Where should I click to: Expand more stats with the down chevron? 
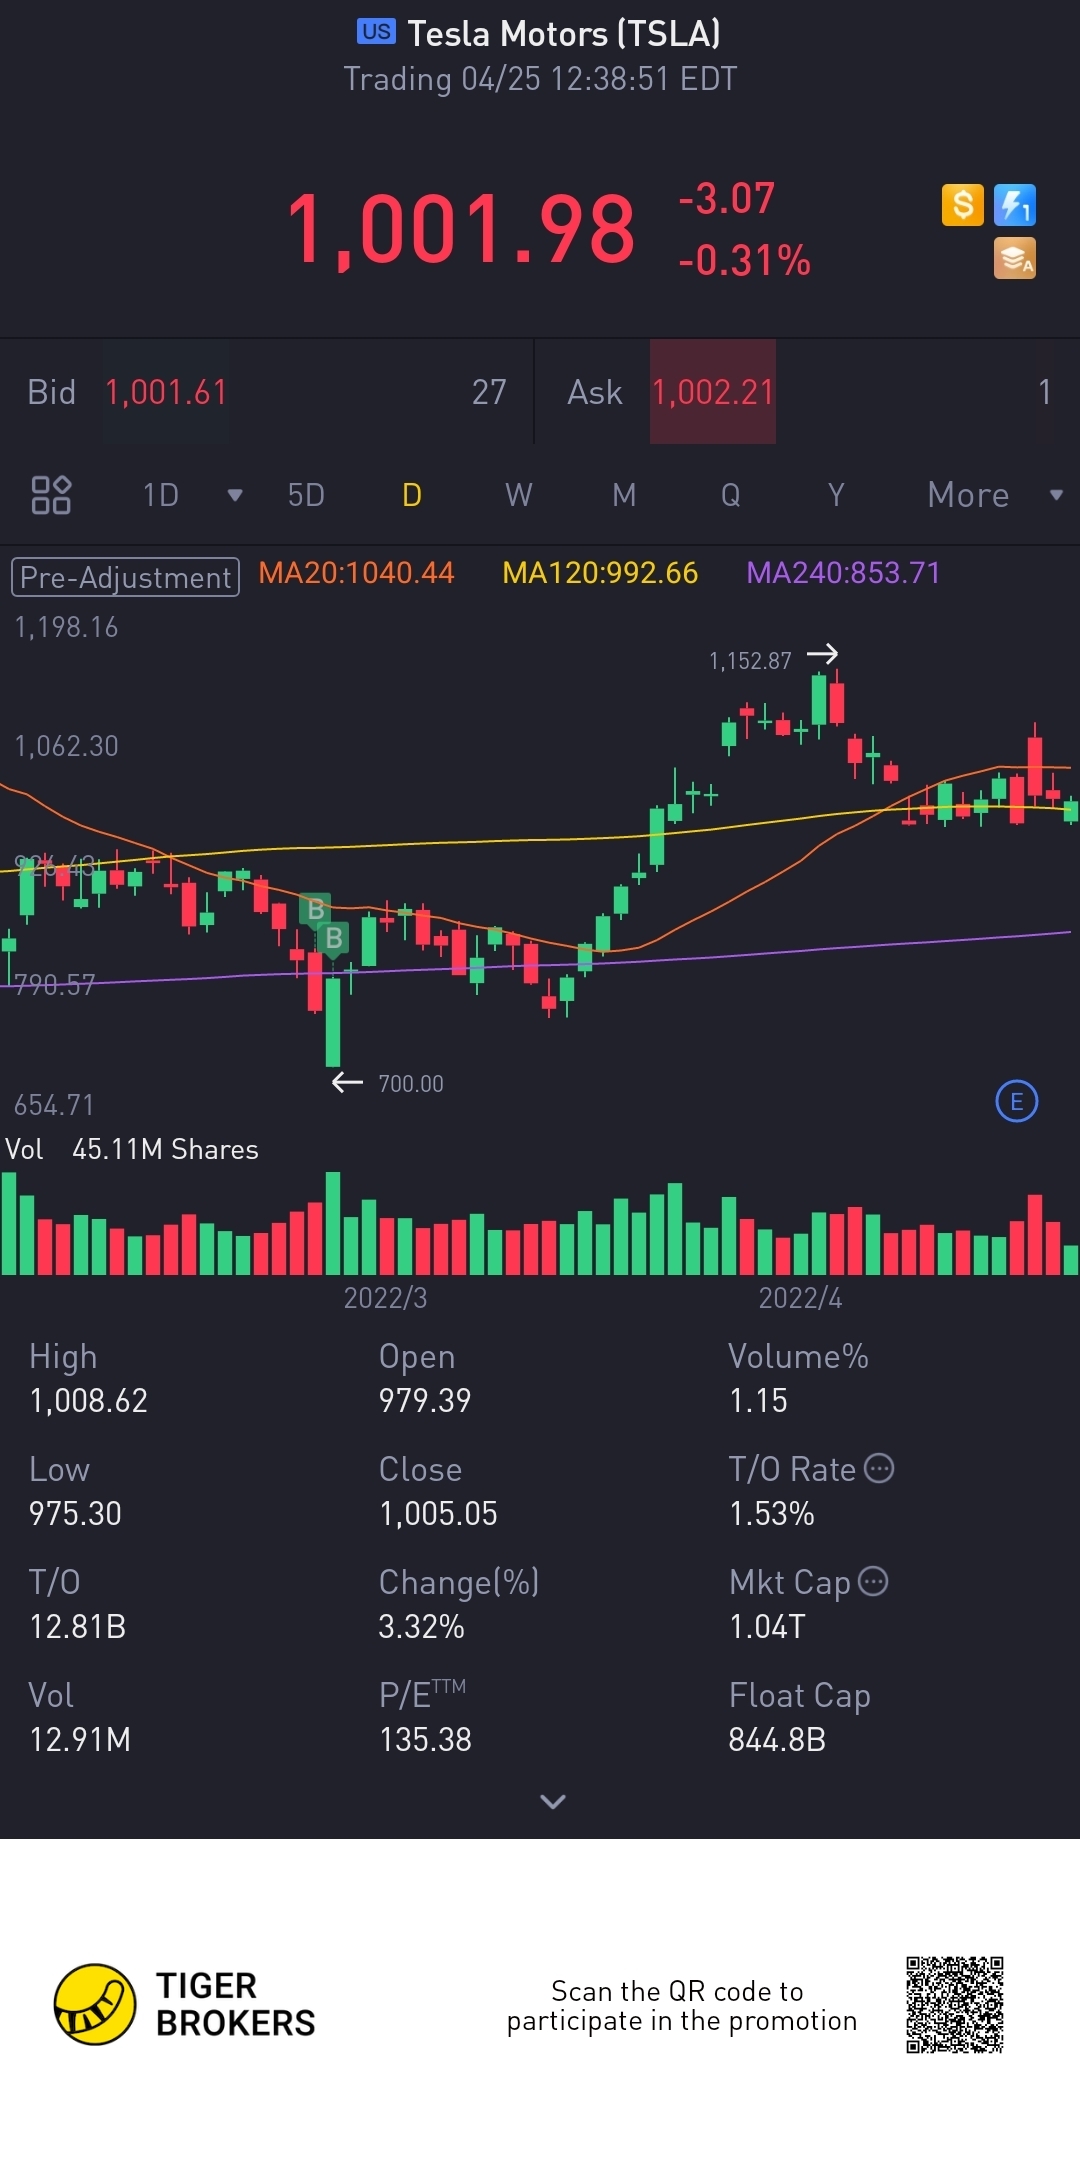[553, 1801]
